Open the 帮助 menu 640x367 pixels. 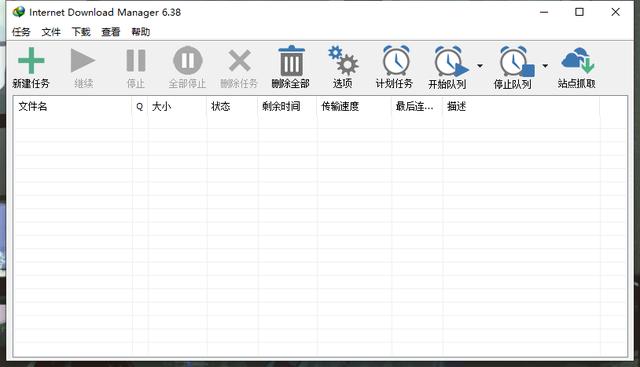140,32
